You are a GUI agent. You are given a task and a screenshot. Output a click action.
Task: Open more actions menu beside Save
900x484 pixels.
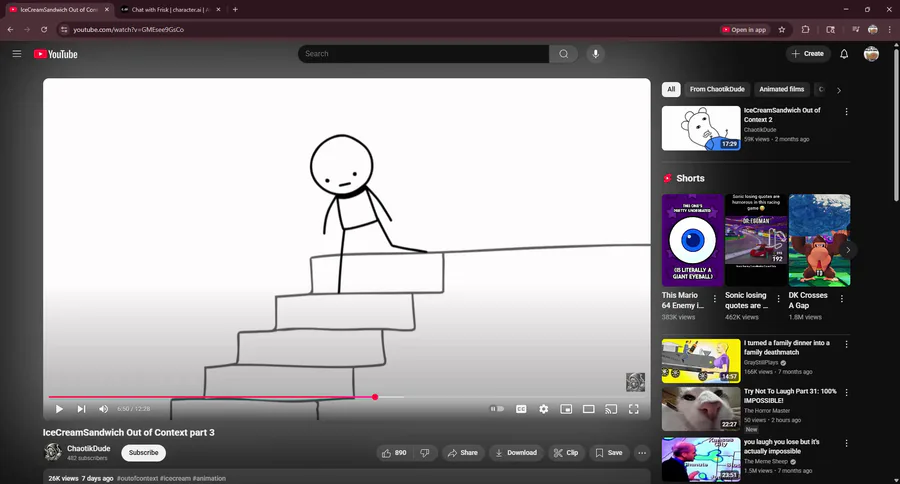pyautogui.click(x=642, y=453)
